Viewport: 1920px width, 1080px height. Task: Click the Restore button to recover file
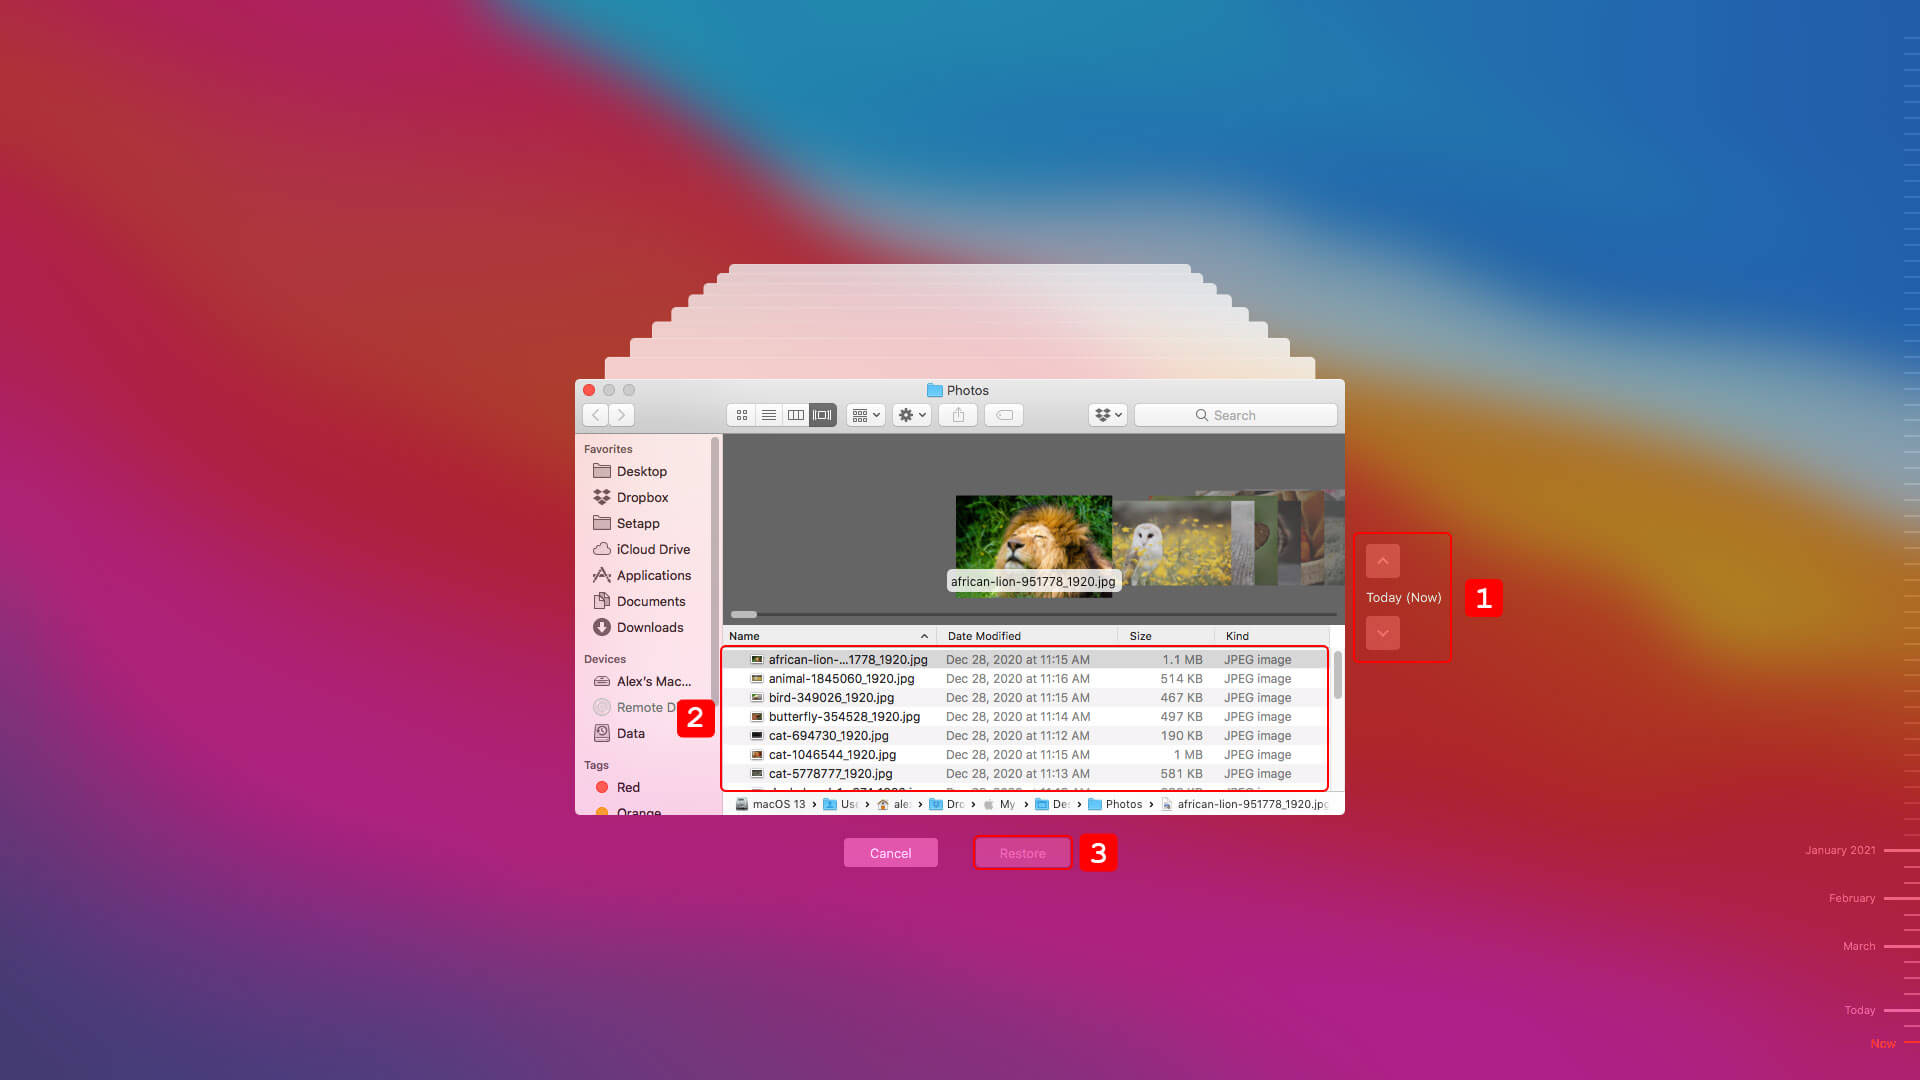[1022, 852]
